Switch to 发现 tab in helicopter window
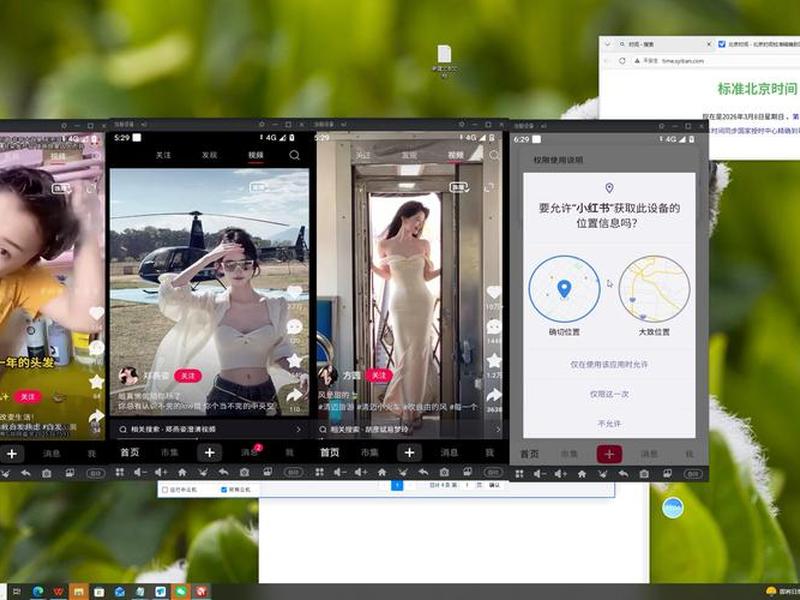Screen dimensions: 800x600 (209, 155)
